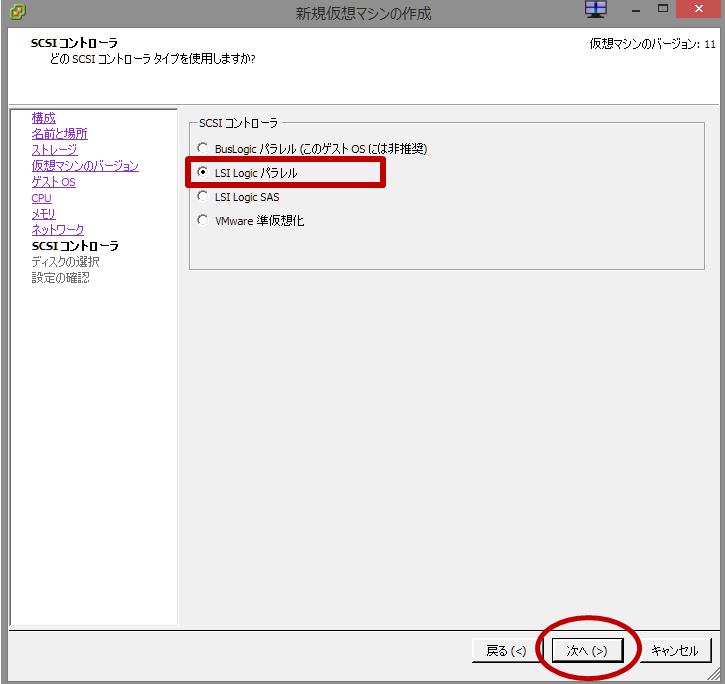
Task: Open the 名前と場所 step link
Action: click(59, 134)
